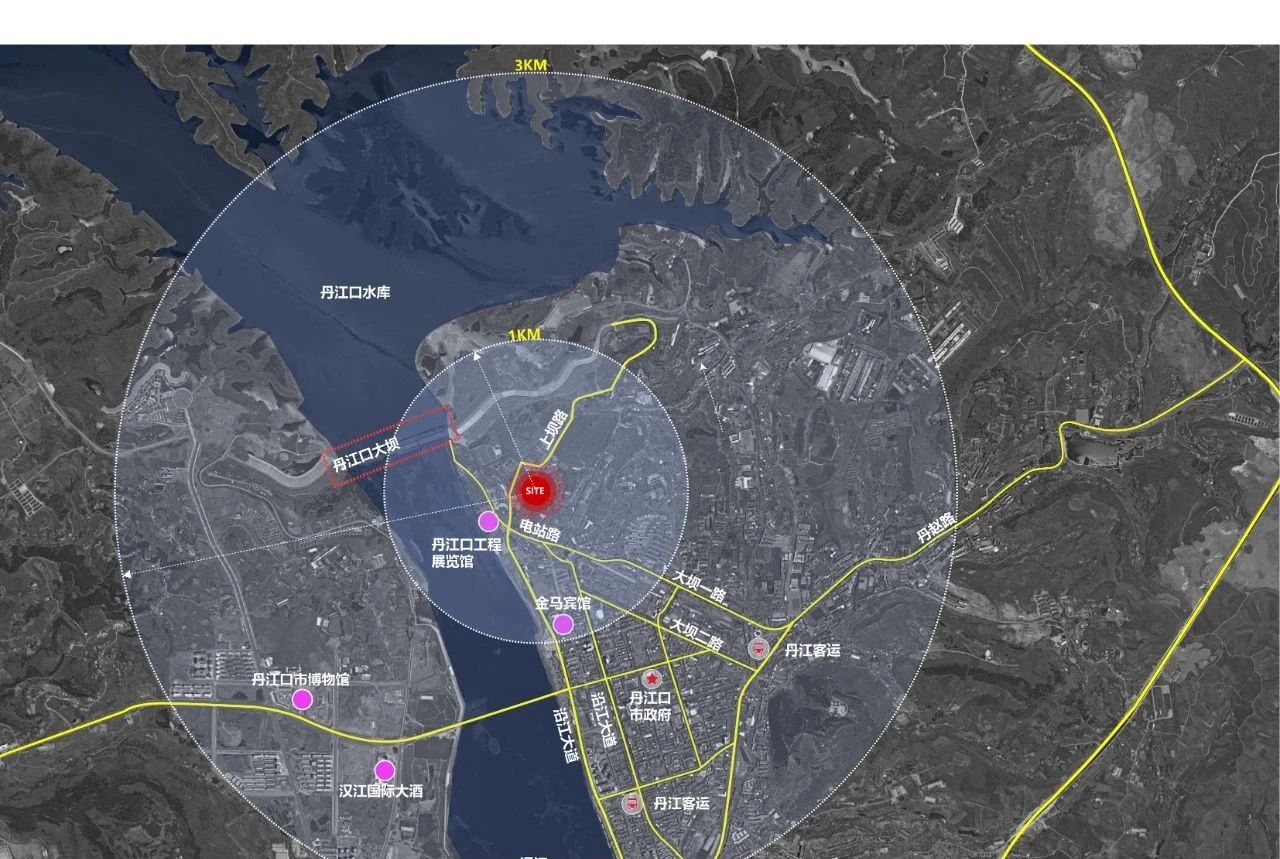Click the red star government icon
Screen dimensions: 1280x859
(651, 679)
